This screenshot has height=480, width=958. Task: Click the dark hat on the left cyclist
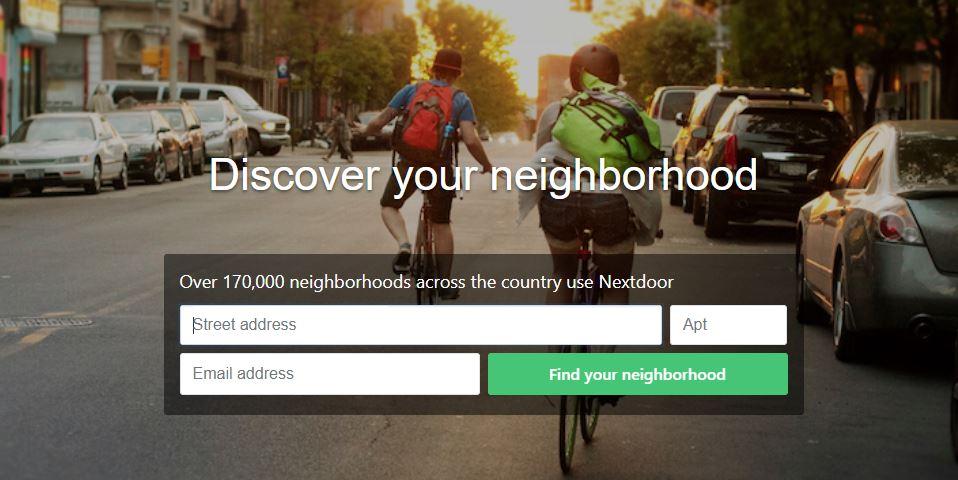(x=447, y=61)
